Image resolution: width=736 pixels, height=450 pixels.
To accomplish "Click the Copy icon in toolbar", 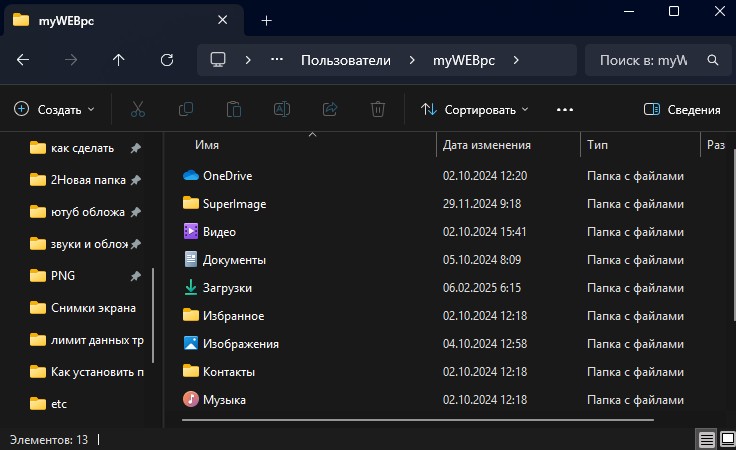I will pyautogui.click(x=186, y=109).
